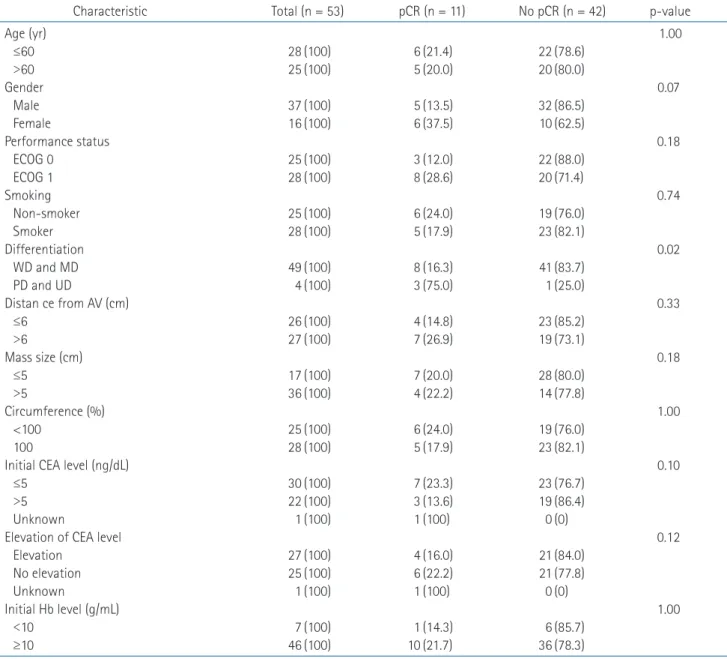Click the '28 (80.0)' No pCR value
This screenshot has width=727, height=659.
[x=561, y=375]
